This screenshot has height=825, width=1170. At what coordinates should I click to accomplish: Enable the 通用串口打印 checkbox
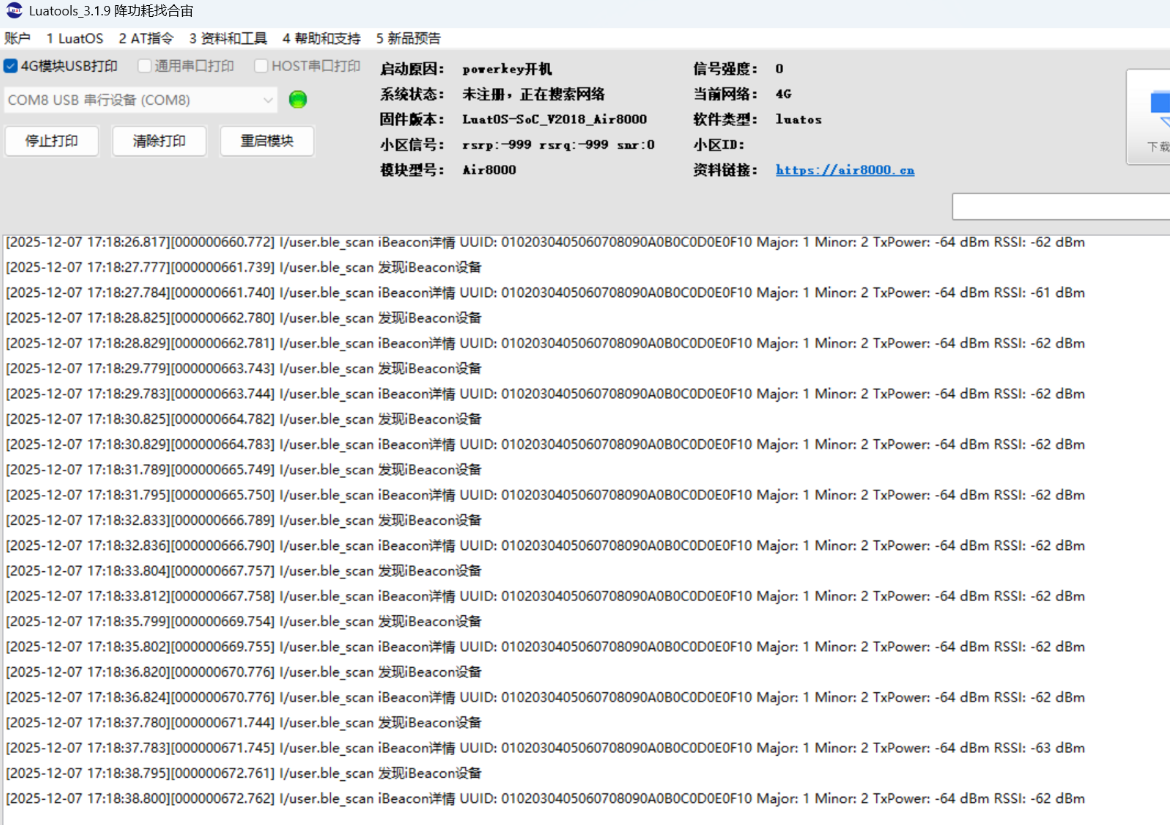point(144,66)
